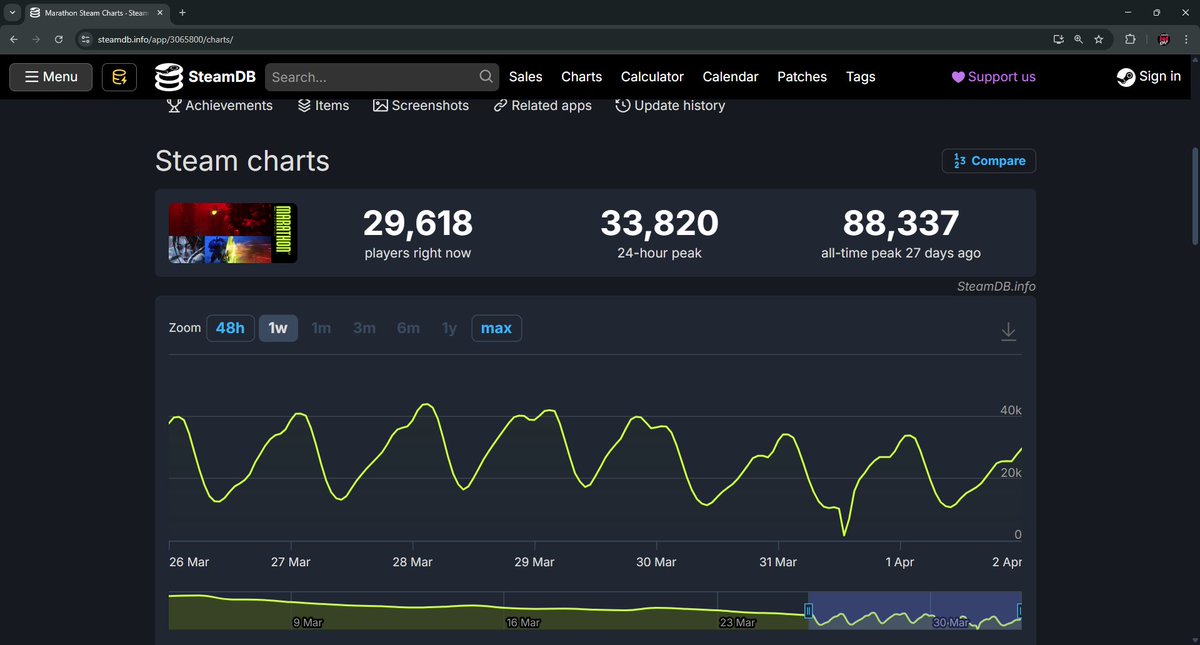Open the Tags nav item
The image size is (1200, 645).
click(860, 77)
